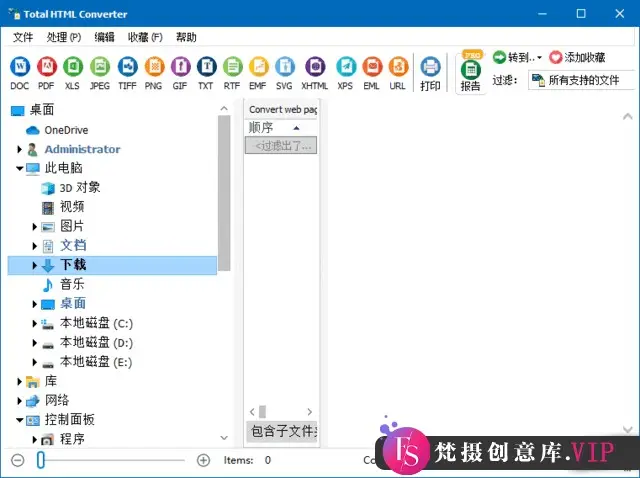Select 本地磁盘 (E:) drive
This screenshot has height=478, width=640.
(x=96, y=362)
